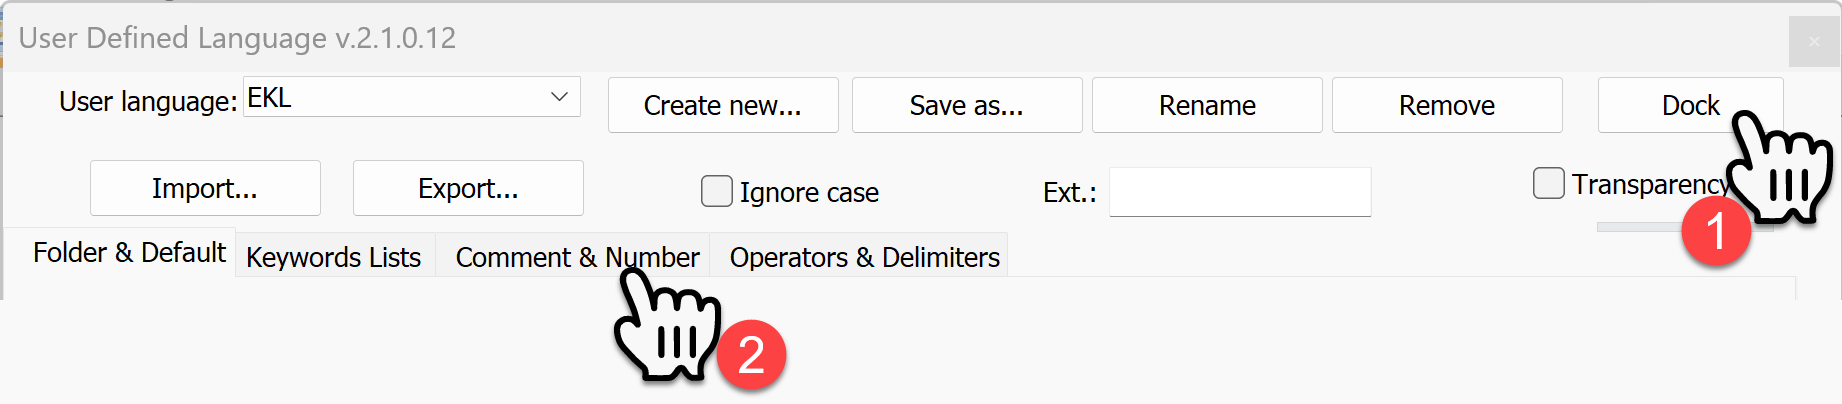Go to the Operators & Delimiters tab

tap(864, 257)
